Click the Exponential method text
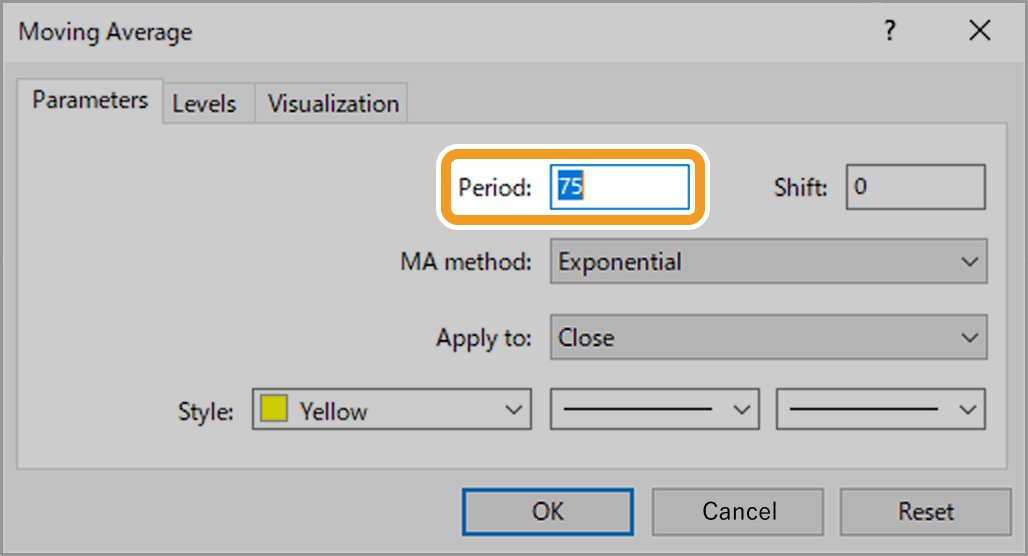 620,262
